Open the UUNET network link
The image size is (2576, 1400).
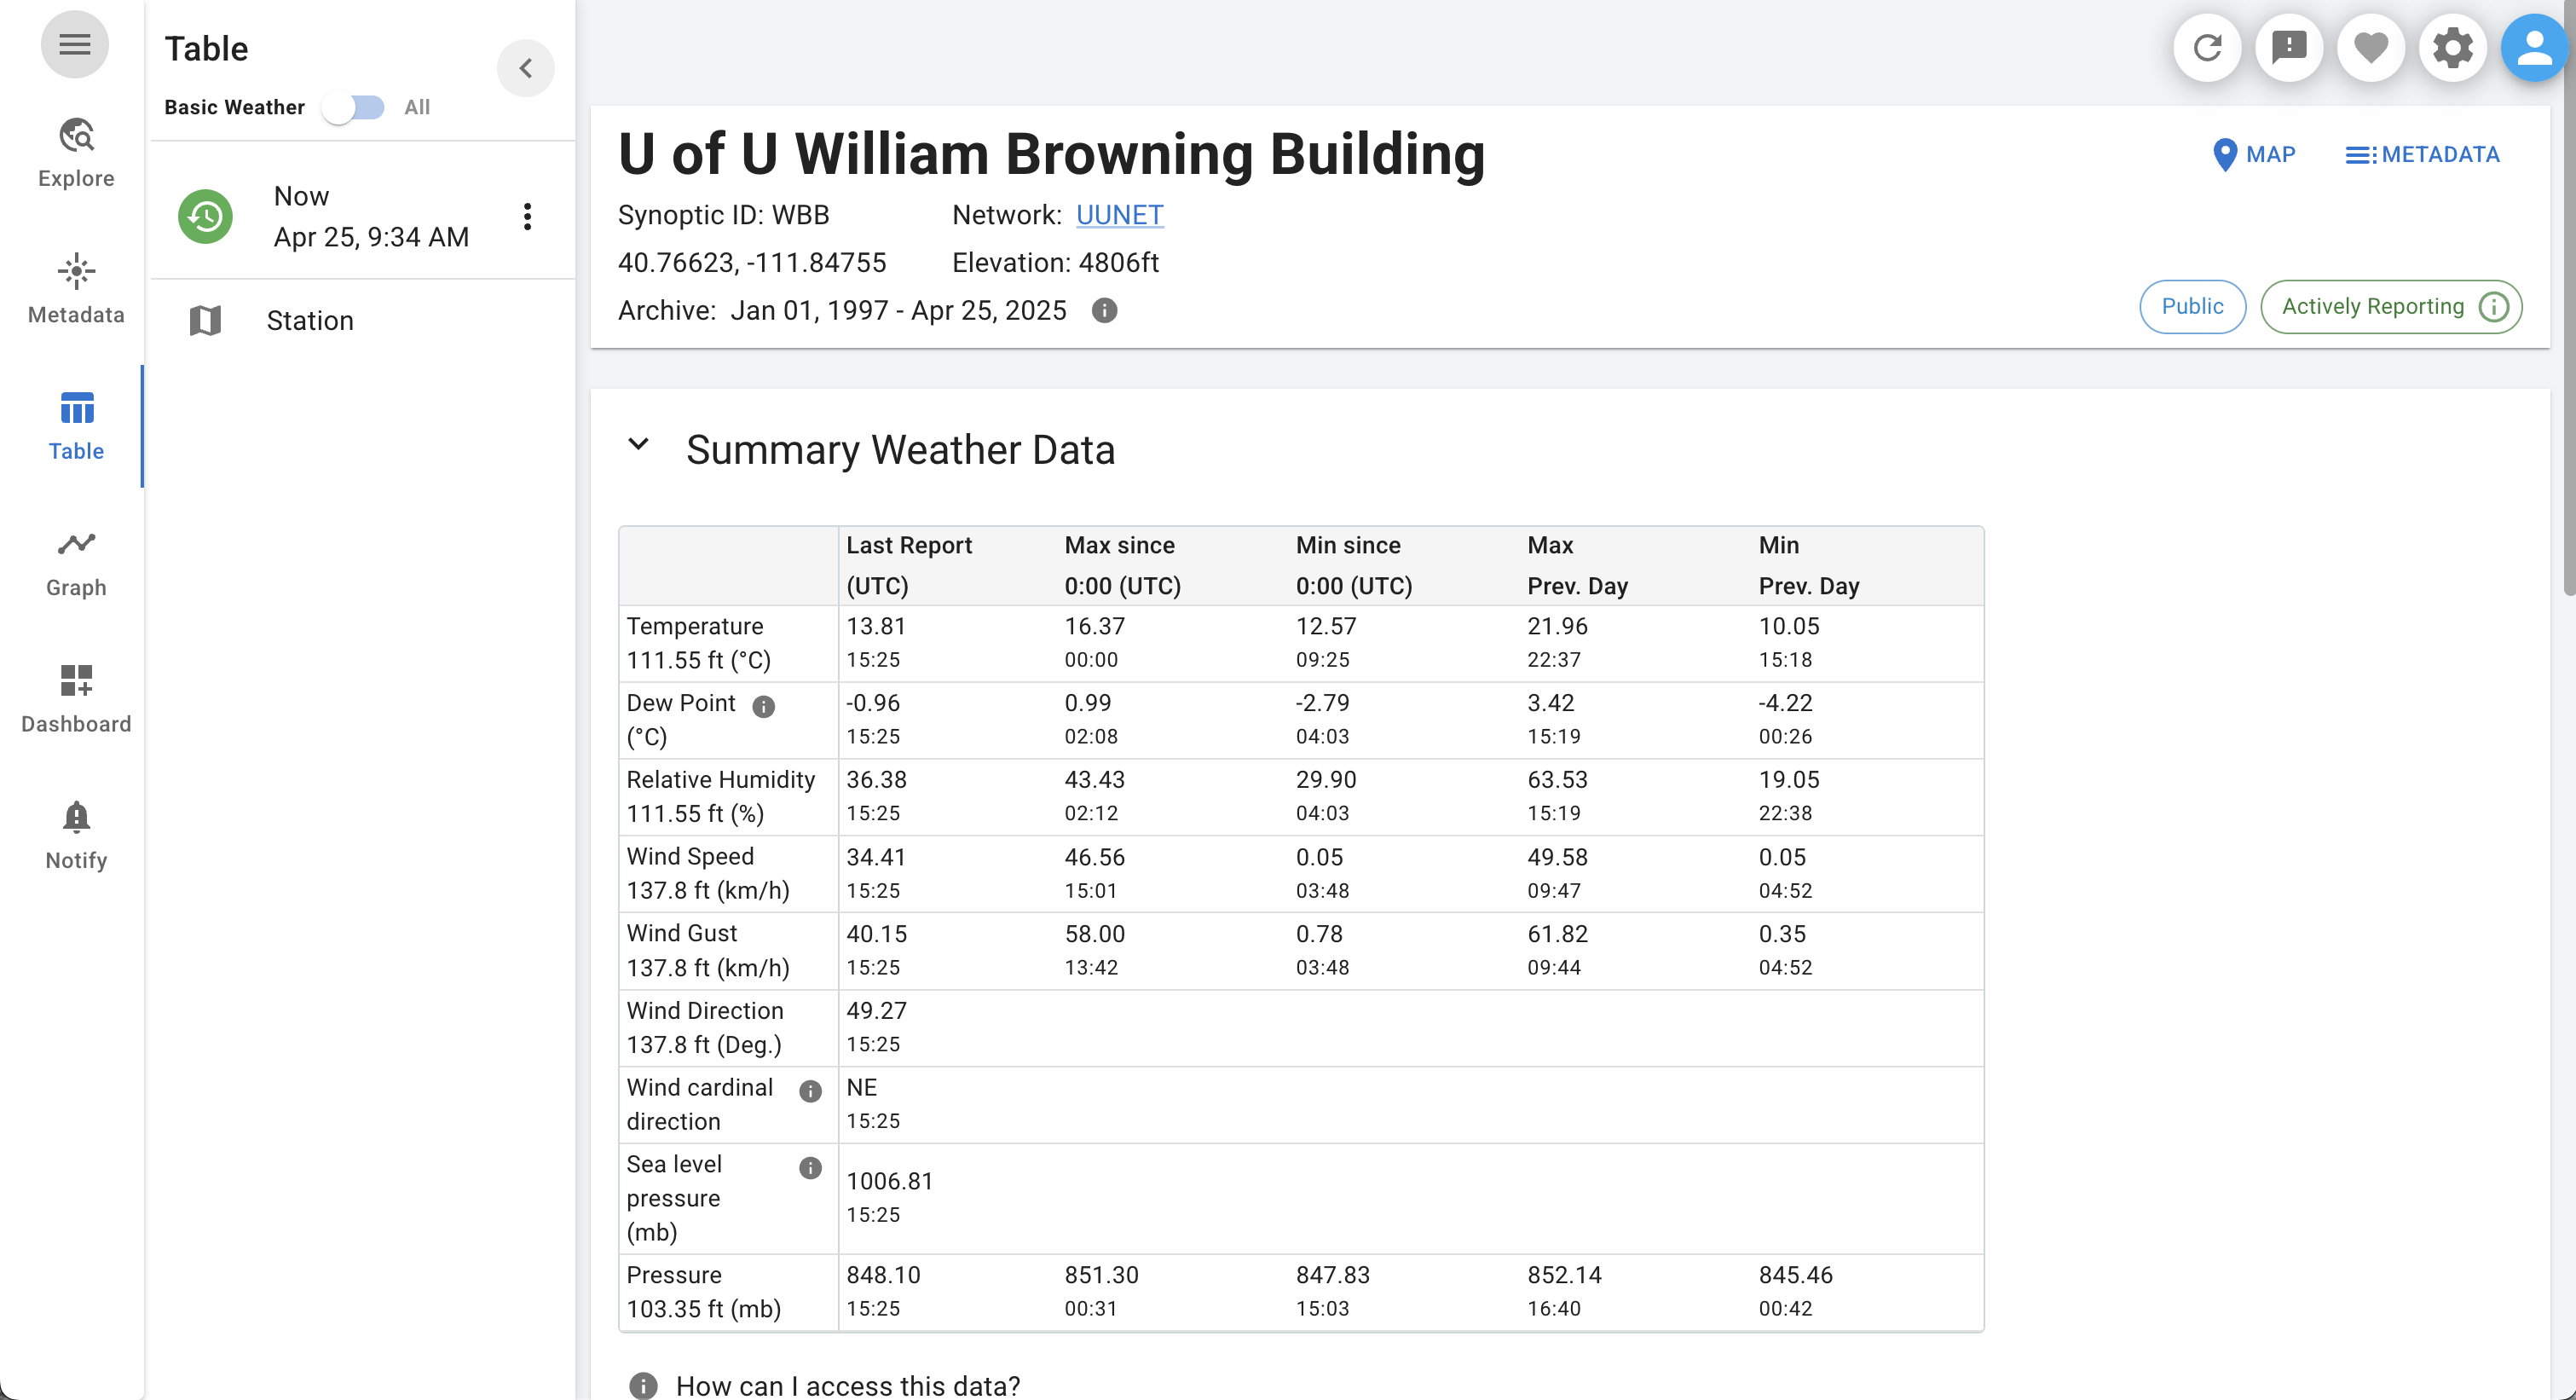point(1119,215)
